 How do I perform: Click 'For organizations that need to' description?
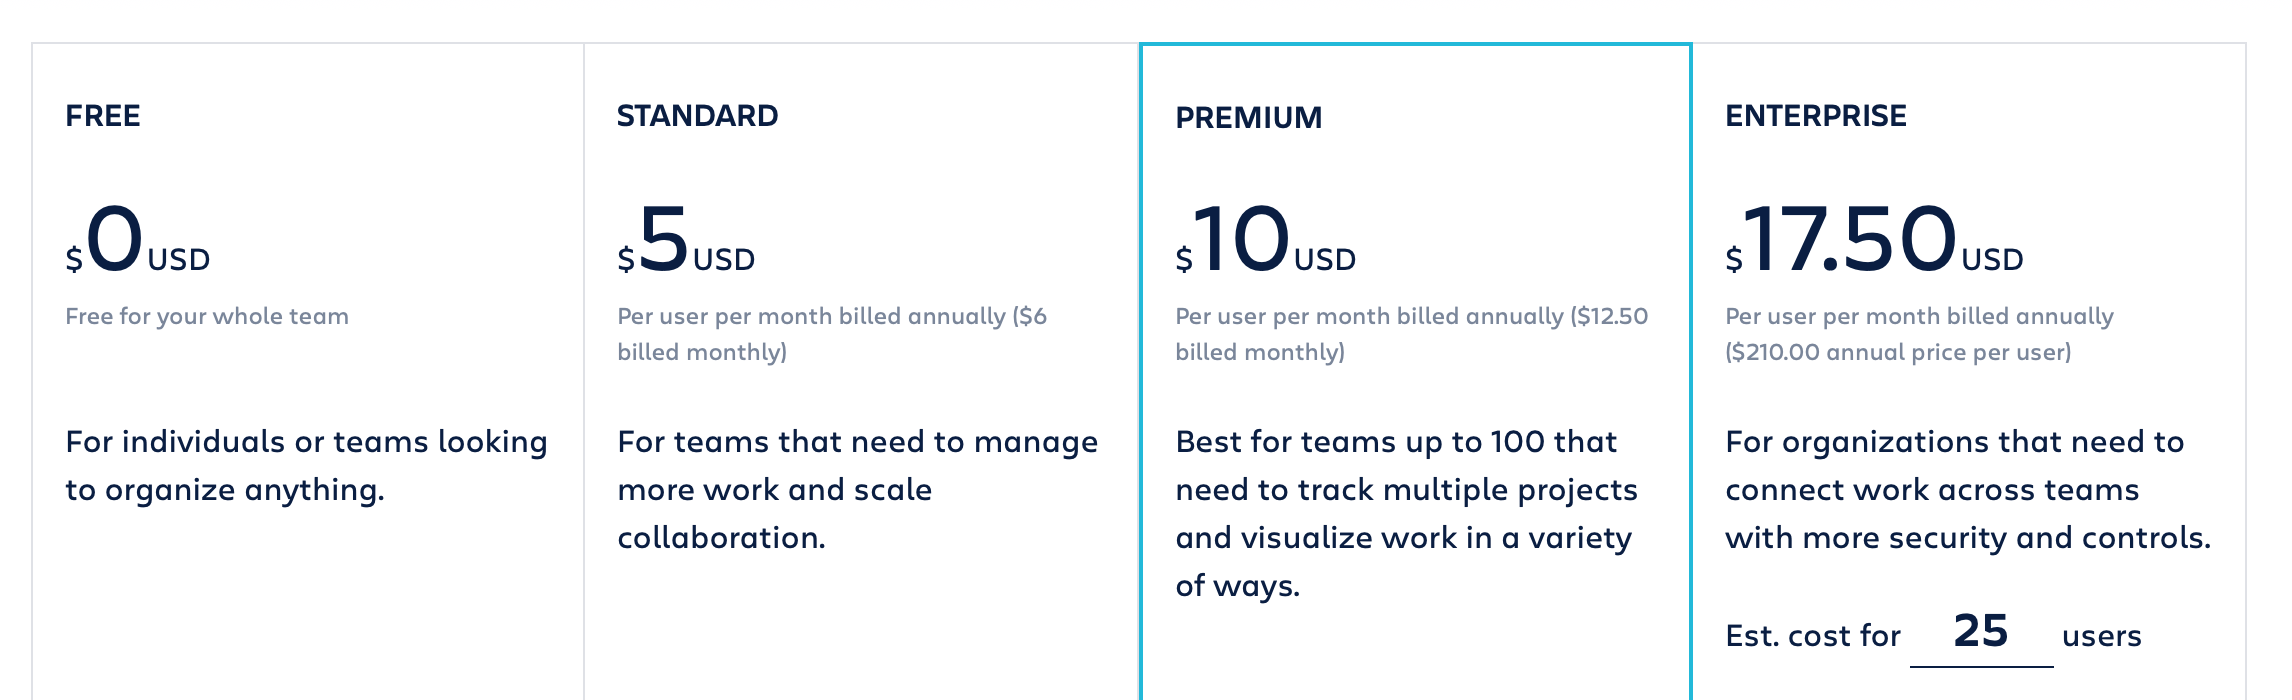point(1968,490)
